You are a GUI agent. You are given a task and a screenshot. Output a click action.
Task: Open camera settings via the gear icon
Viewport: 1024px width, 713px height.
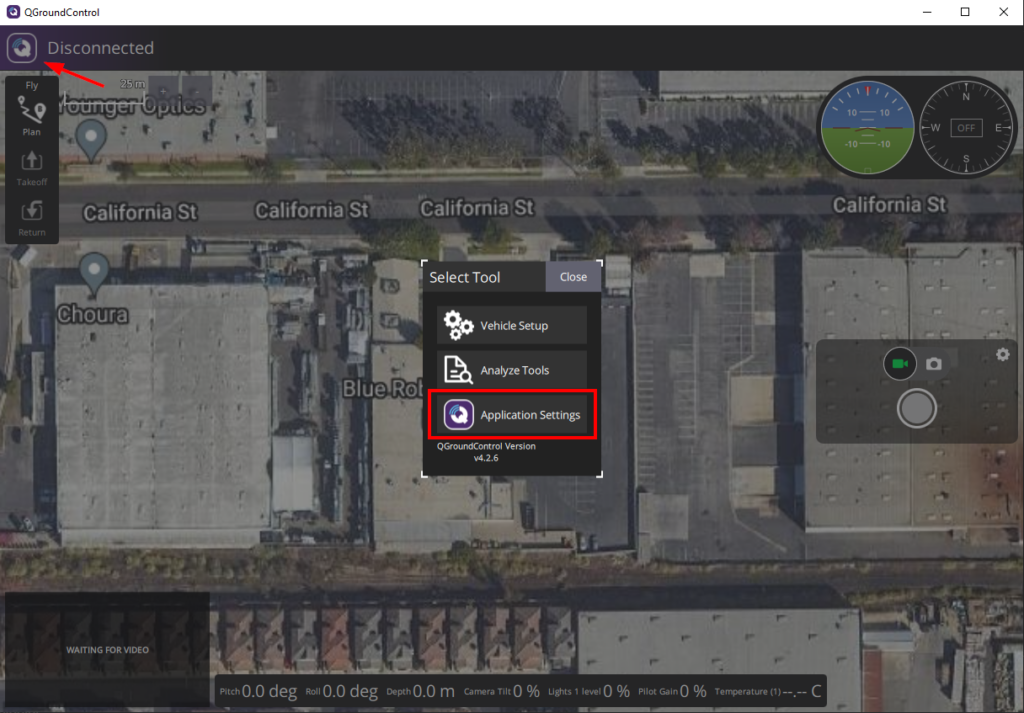(x=1002, y=354)
